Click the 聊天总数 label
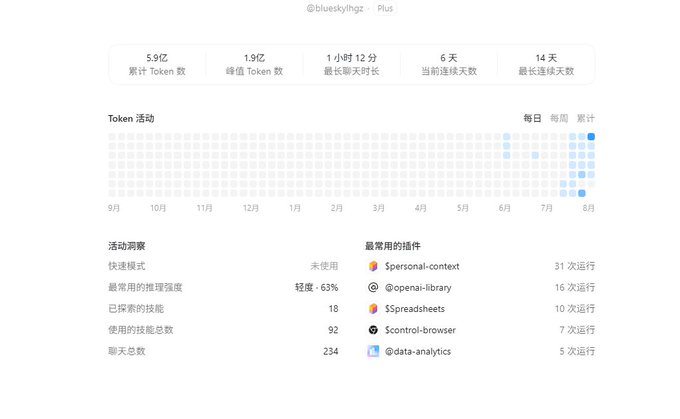This screenshot has height=419, width=680. click(x=127, y=351)
